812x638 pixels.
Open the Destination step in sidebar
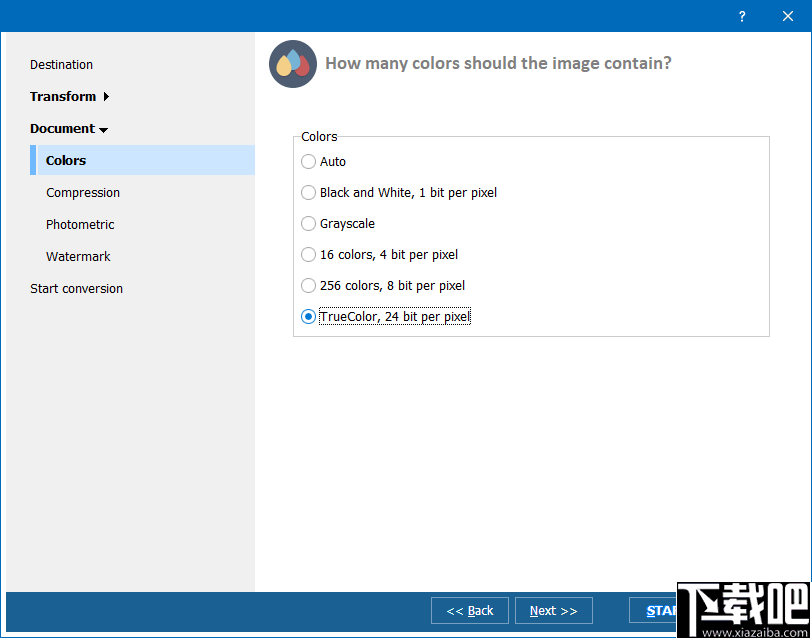tap(61, 65)
